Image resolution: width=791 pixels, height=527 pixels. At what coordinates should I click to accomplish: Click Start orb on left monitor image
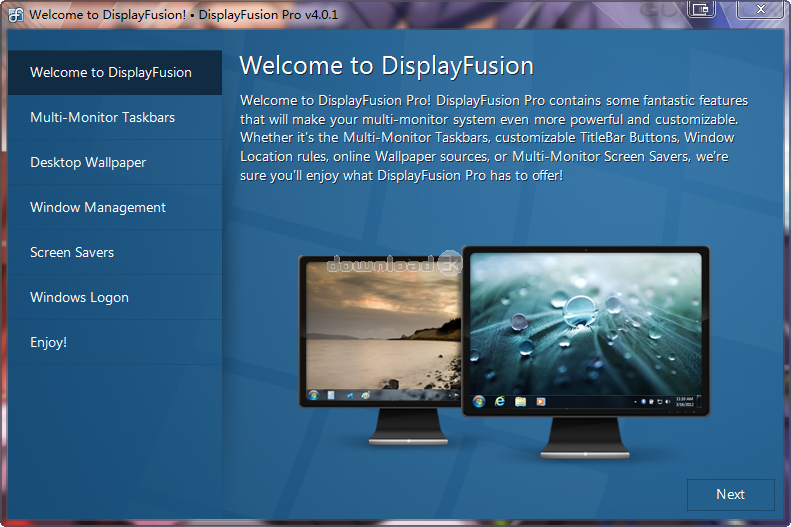click(x=314, y=395)
